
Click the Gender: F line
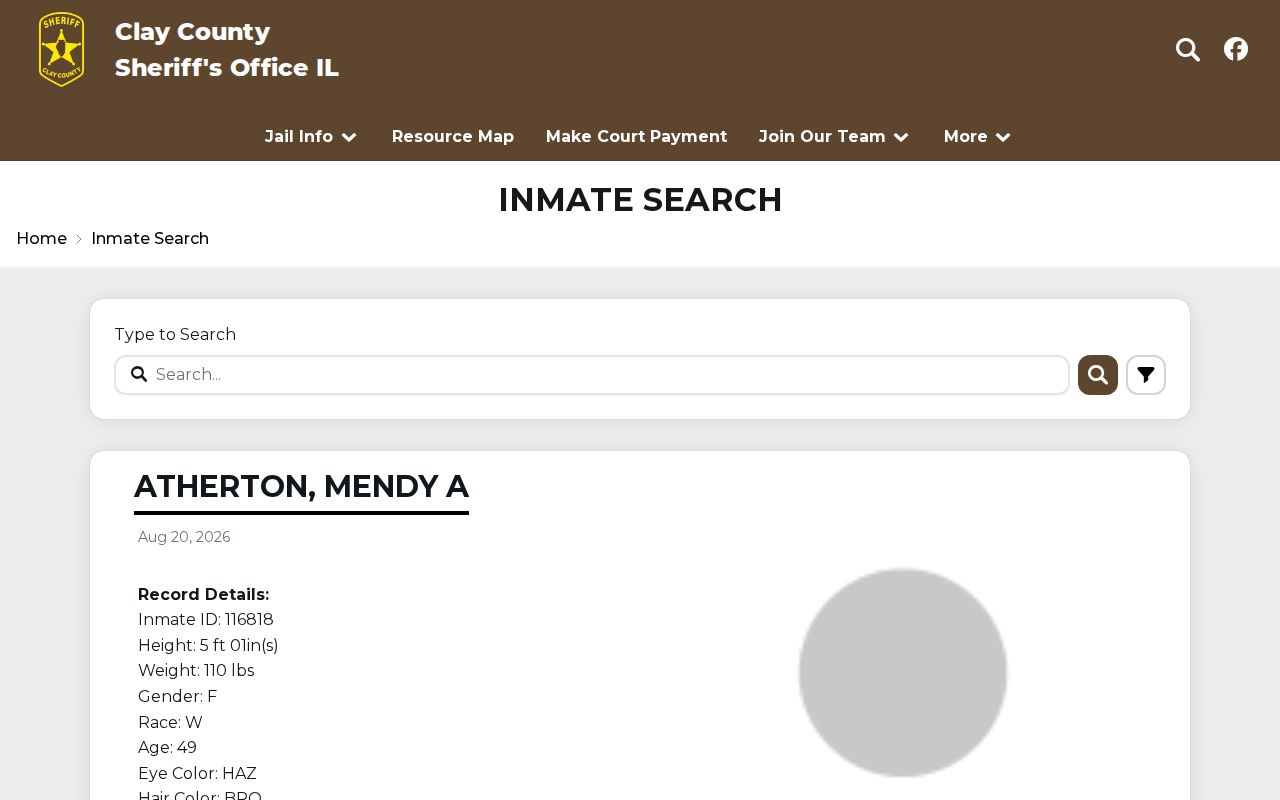click(x=177, y=697)
